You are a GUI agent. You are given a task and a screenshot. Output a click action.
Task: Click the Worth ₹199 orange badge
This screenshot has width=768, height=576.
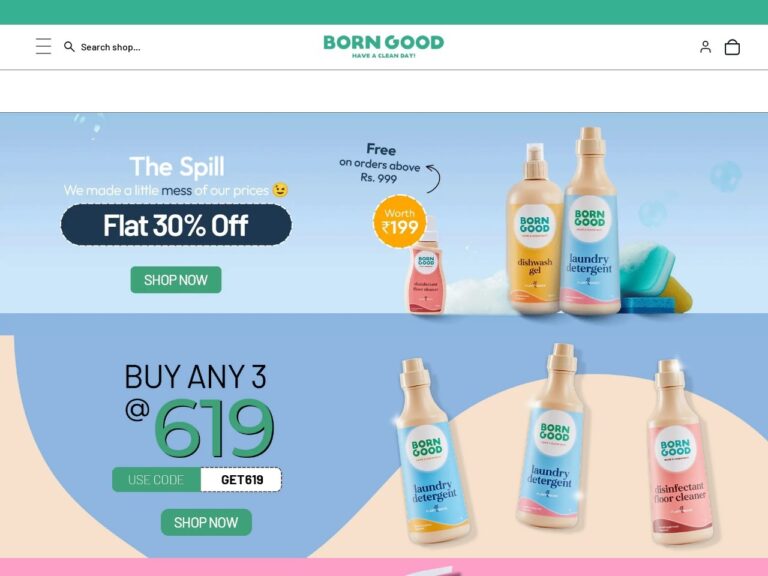[x=400, y=221]
